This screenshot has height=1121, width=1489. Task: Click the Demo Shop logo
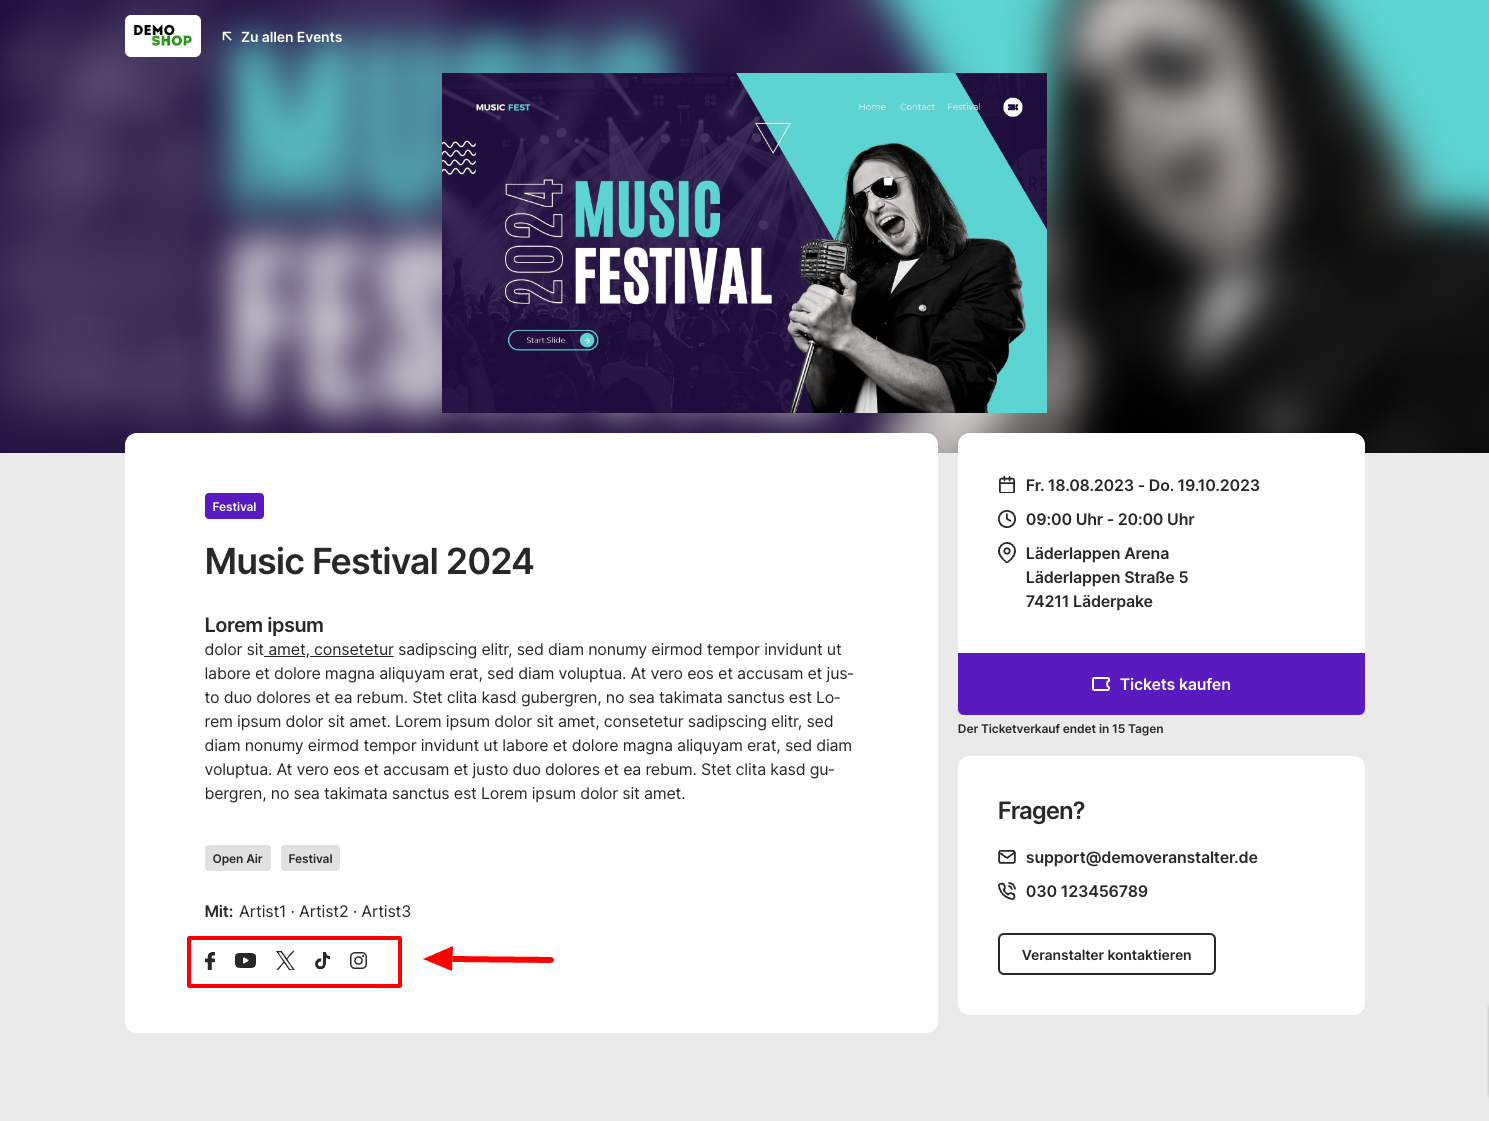pyautogui.click(x=163, y=36)
